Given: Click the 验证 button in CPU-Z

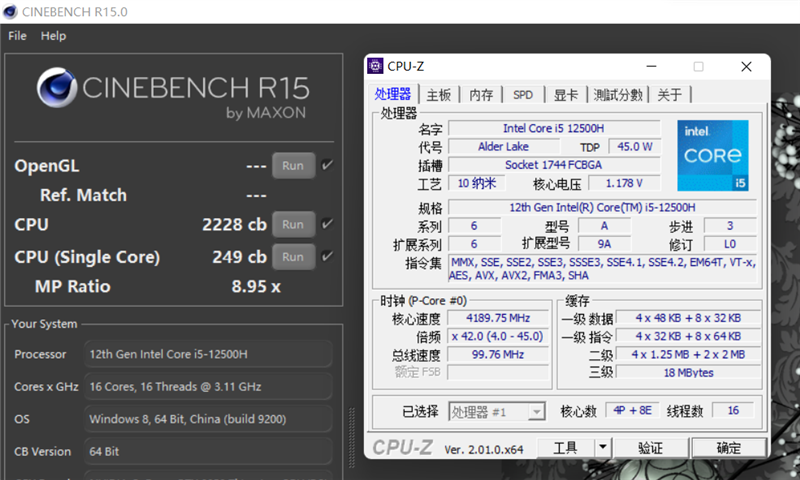Looking at the screenshot, I should [x=651, y=447].
